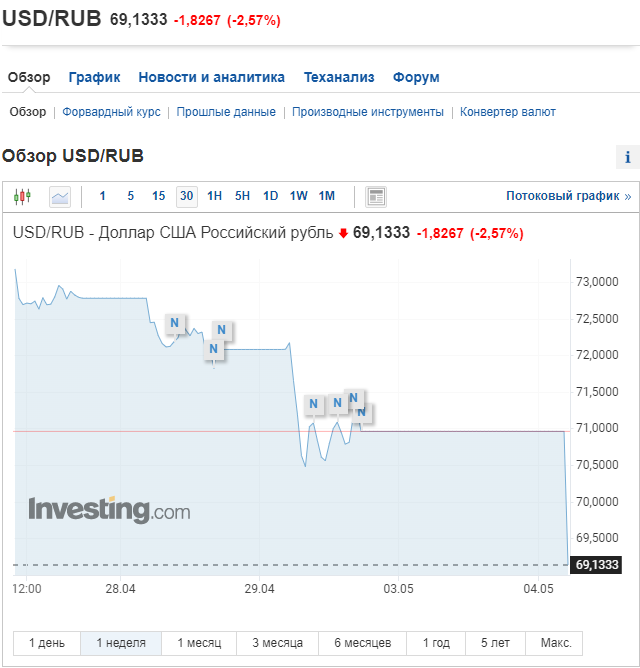Go to Новости и аналитика tab

(x=211, y=77)
